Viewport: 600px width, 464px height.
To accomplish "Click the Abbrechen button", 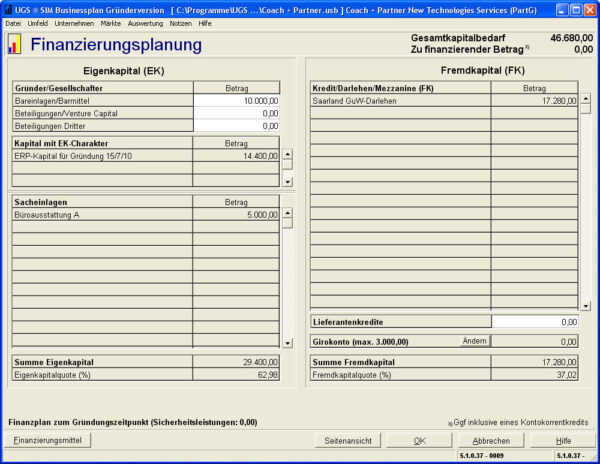I will coord(491,441).
